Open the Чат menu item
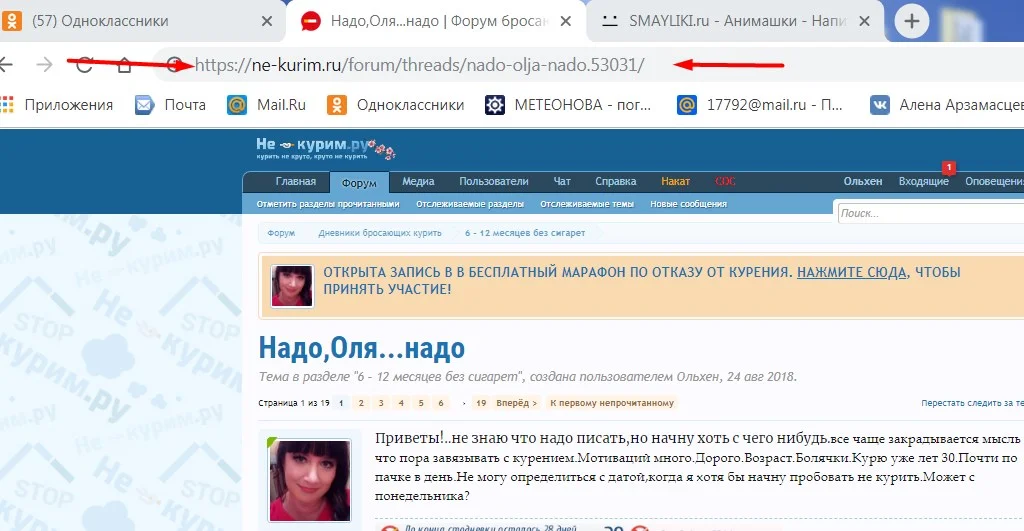This screenshot has height=531, width=1024. point(562,182)
